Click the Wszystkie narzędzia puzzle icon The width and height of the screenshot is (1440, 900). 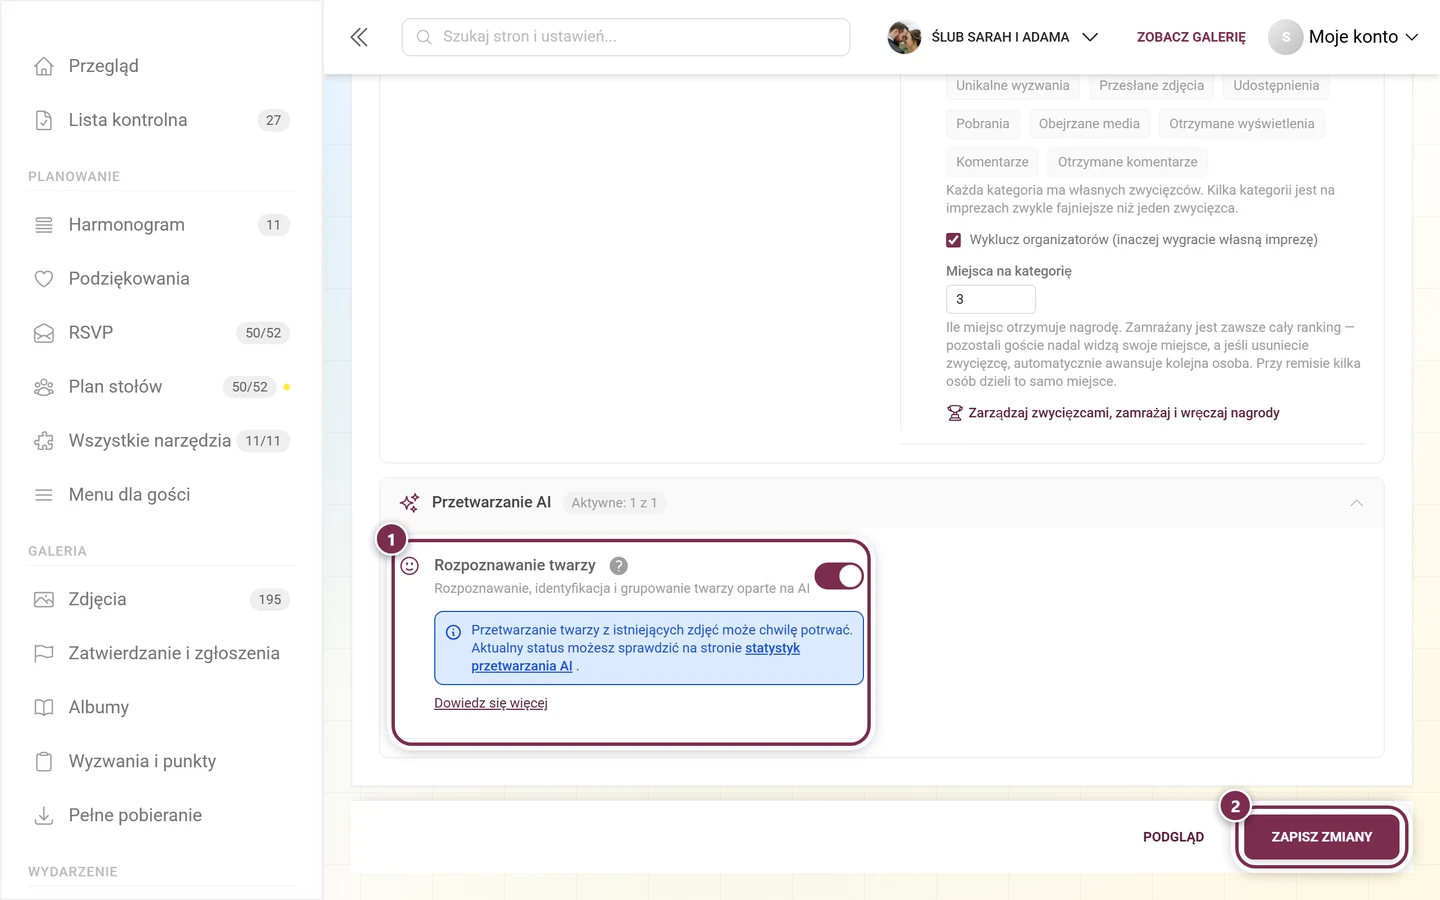click(44, 441)
